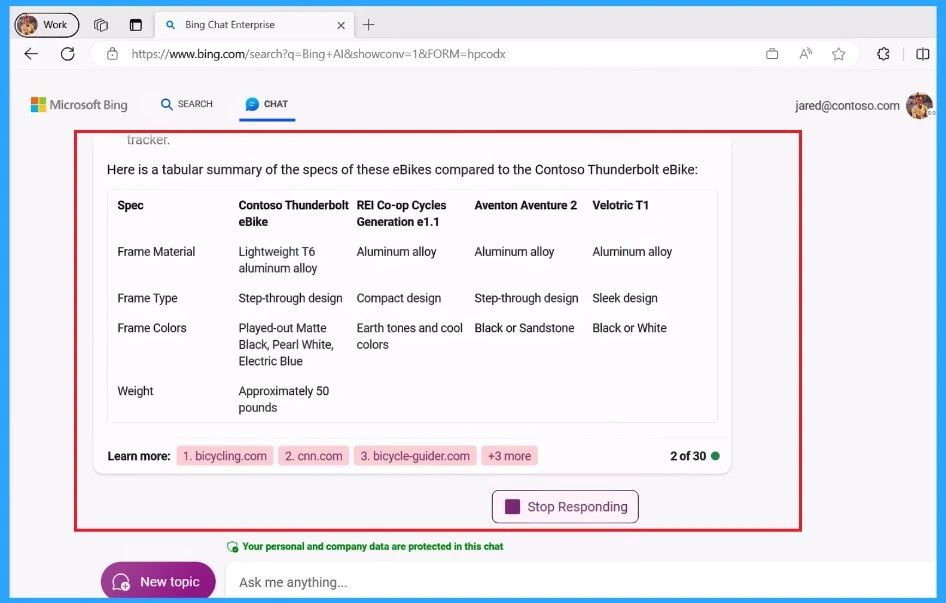
Task: Go back to the previous page
Action: (x=31, y=54)
